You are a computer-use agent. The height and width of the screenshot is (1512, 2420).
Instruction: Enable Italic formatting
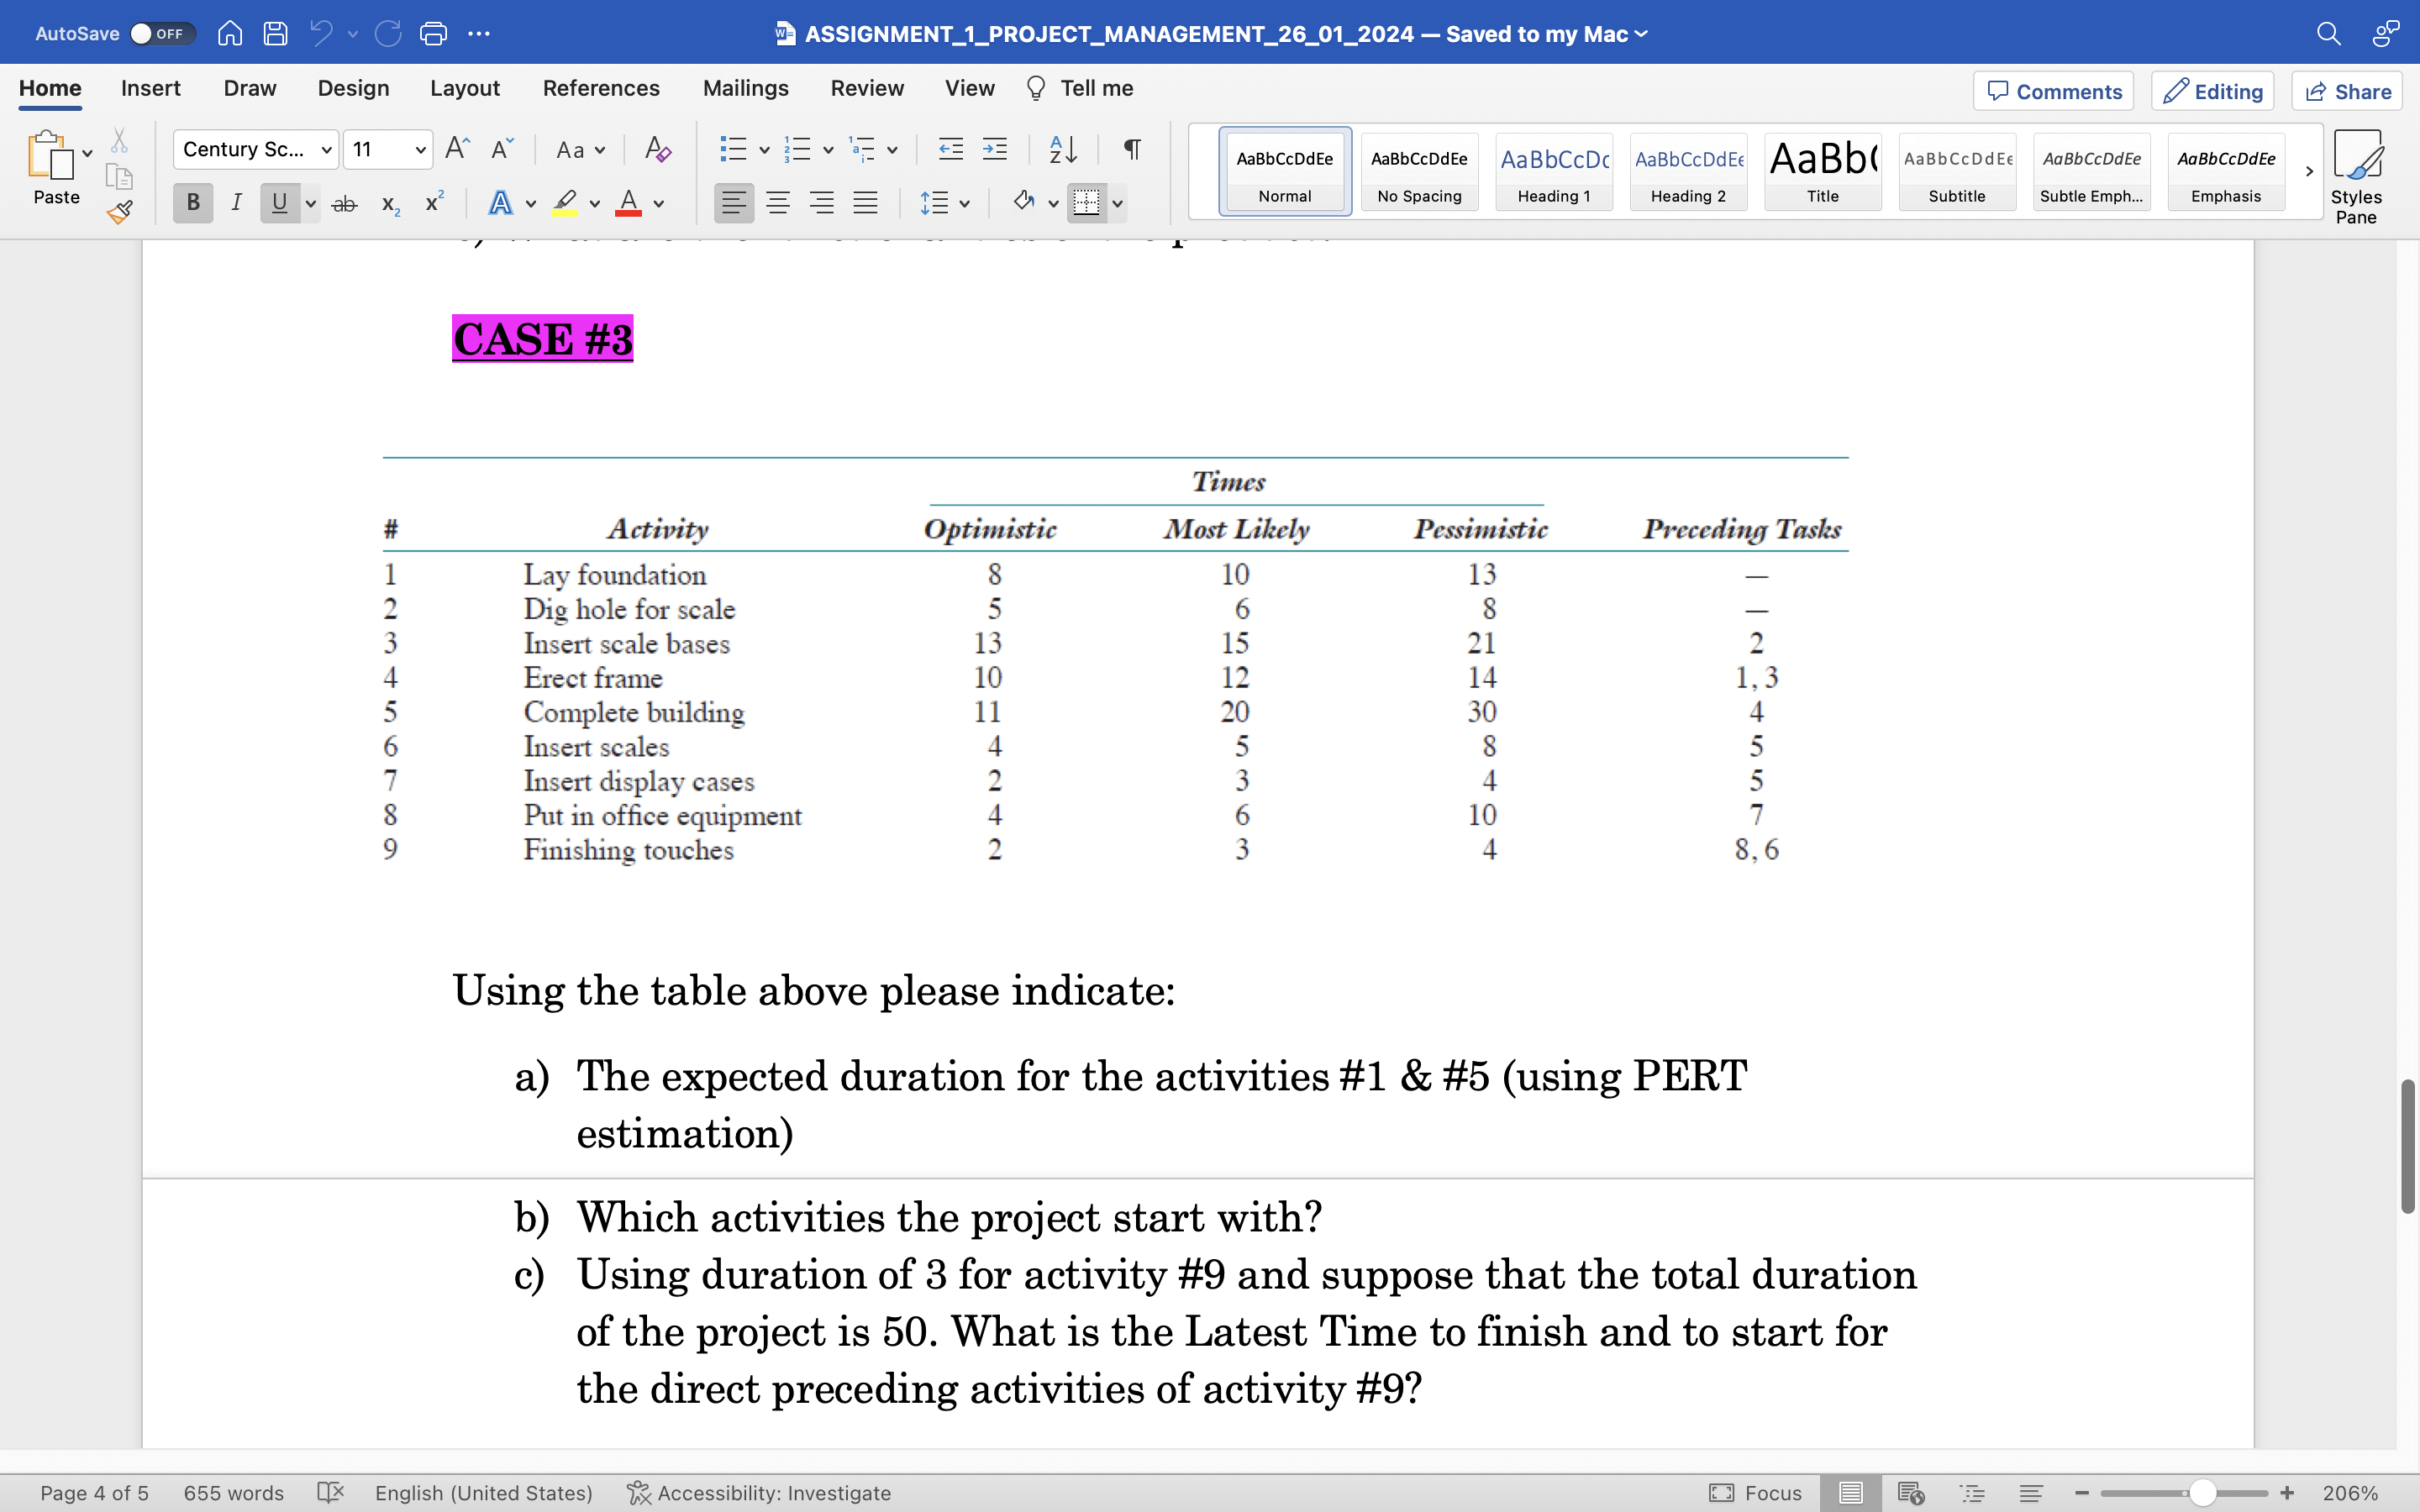pyautogui.click(x=236, y=202)
